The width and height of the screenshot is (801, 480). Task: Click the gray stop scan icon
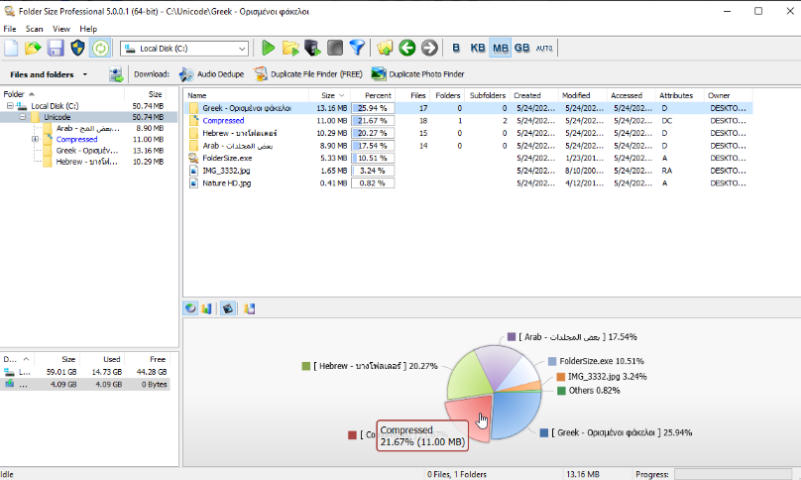tap(335, 48)
